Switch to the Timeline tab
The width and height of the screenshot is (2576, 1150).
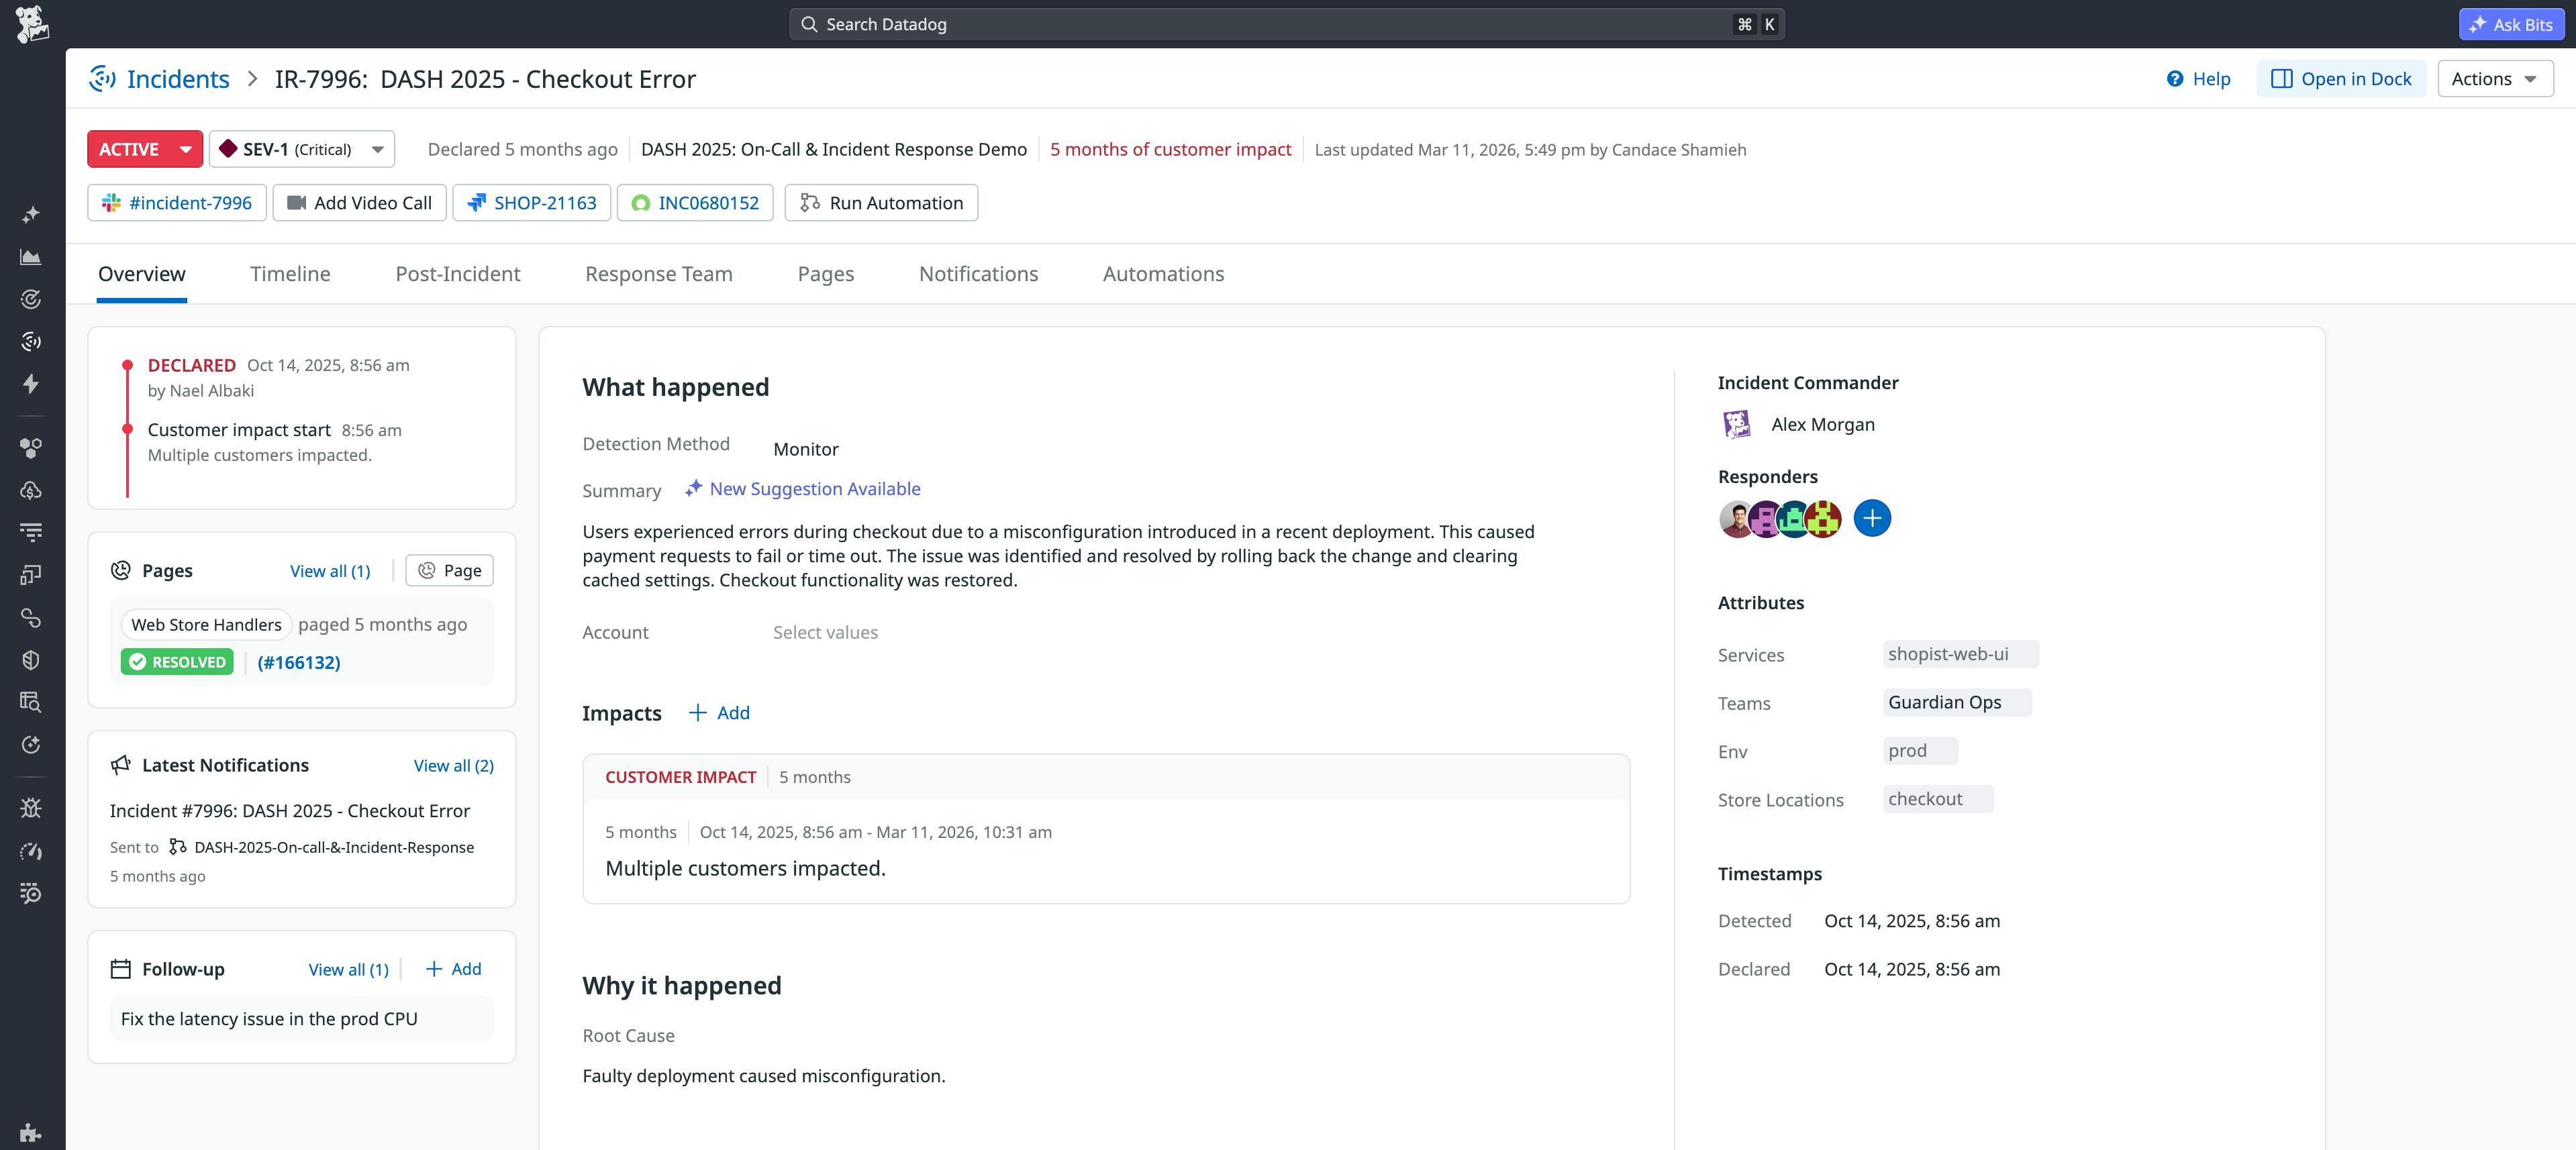290,273
